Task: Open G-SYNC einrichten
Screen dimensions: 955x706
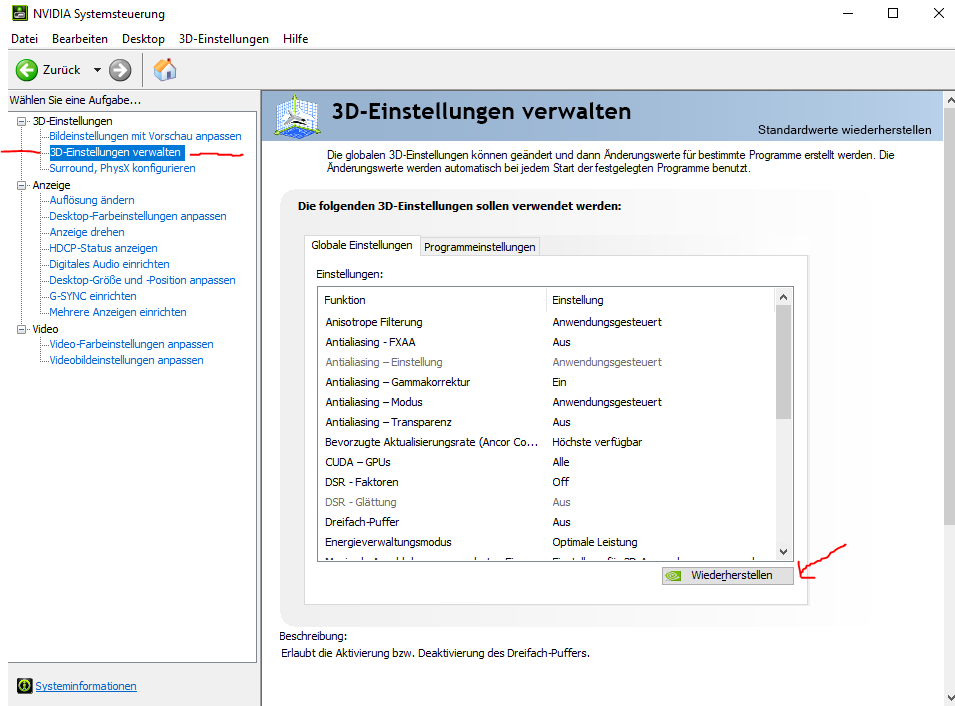Action: pyautogui.click(x=93, y=296)
